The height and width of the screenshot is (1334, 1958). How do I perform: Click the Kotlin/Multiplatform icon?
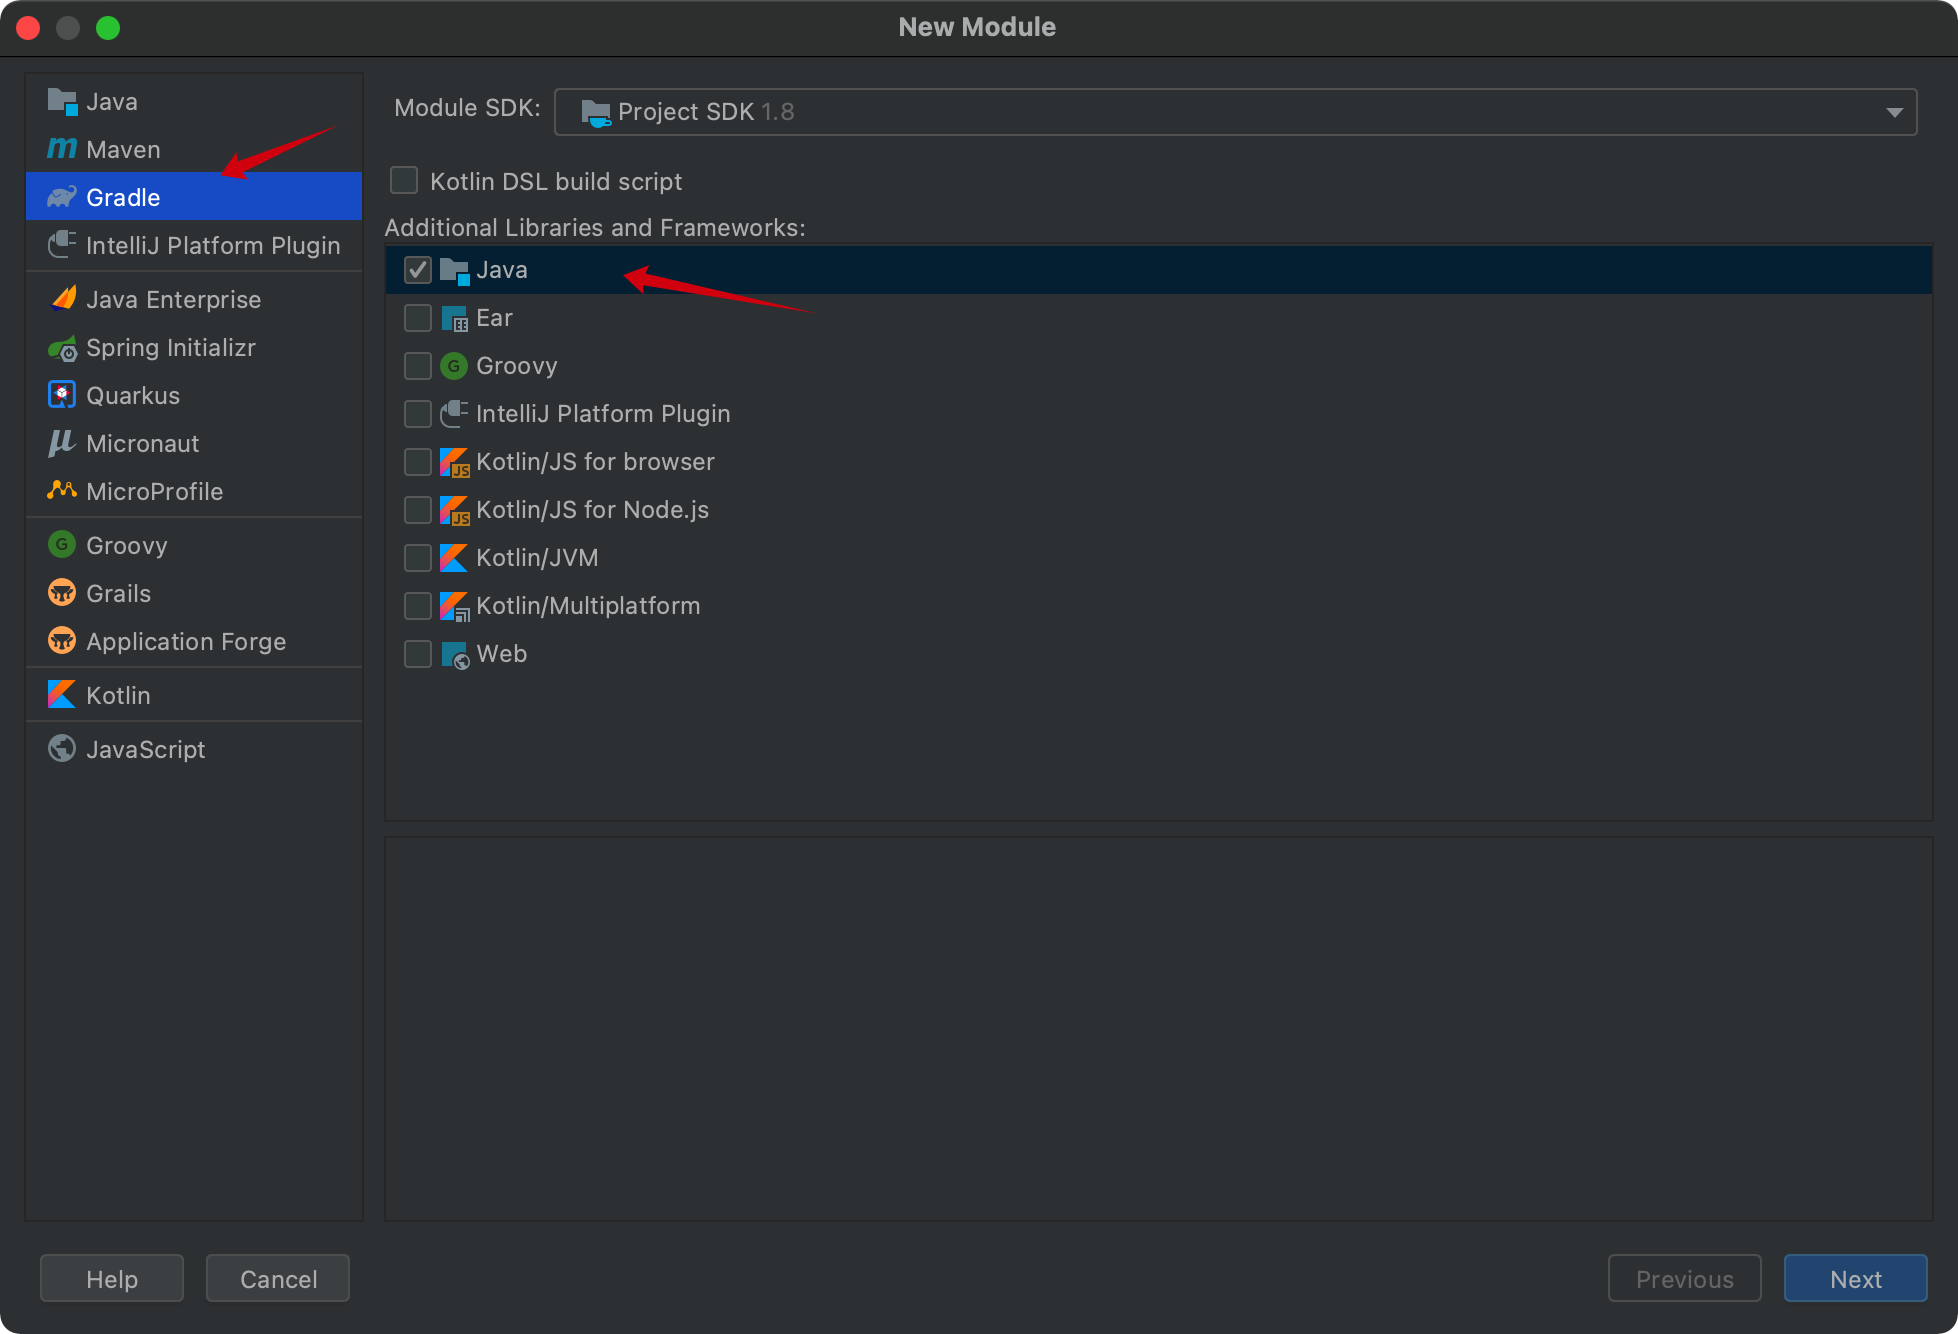(x=455, y=606)
